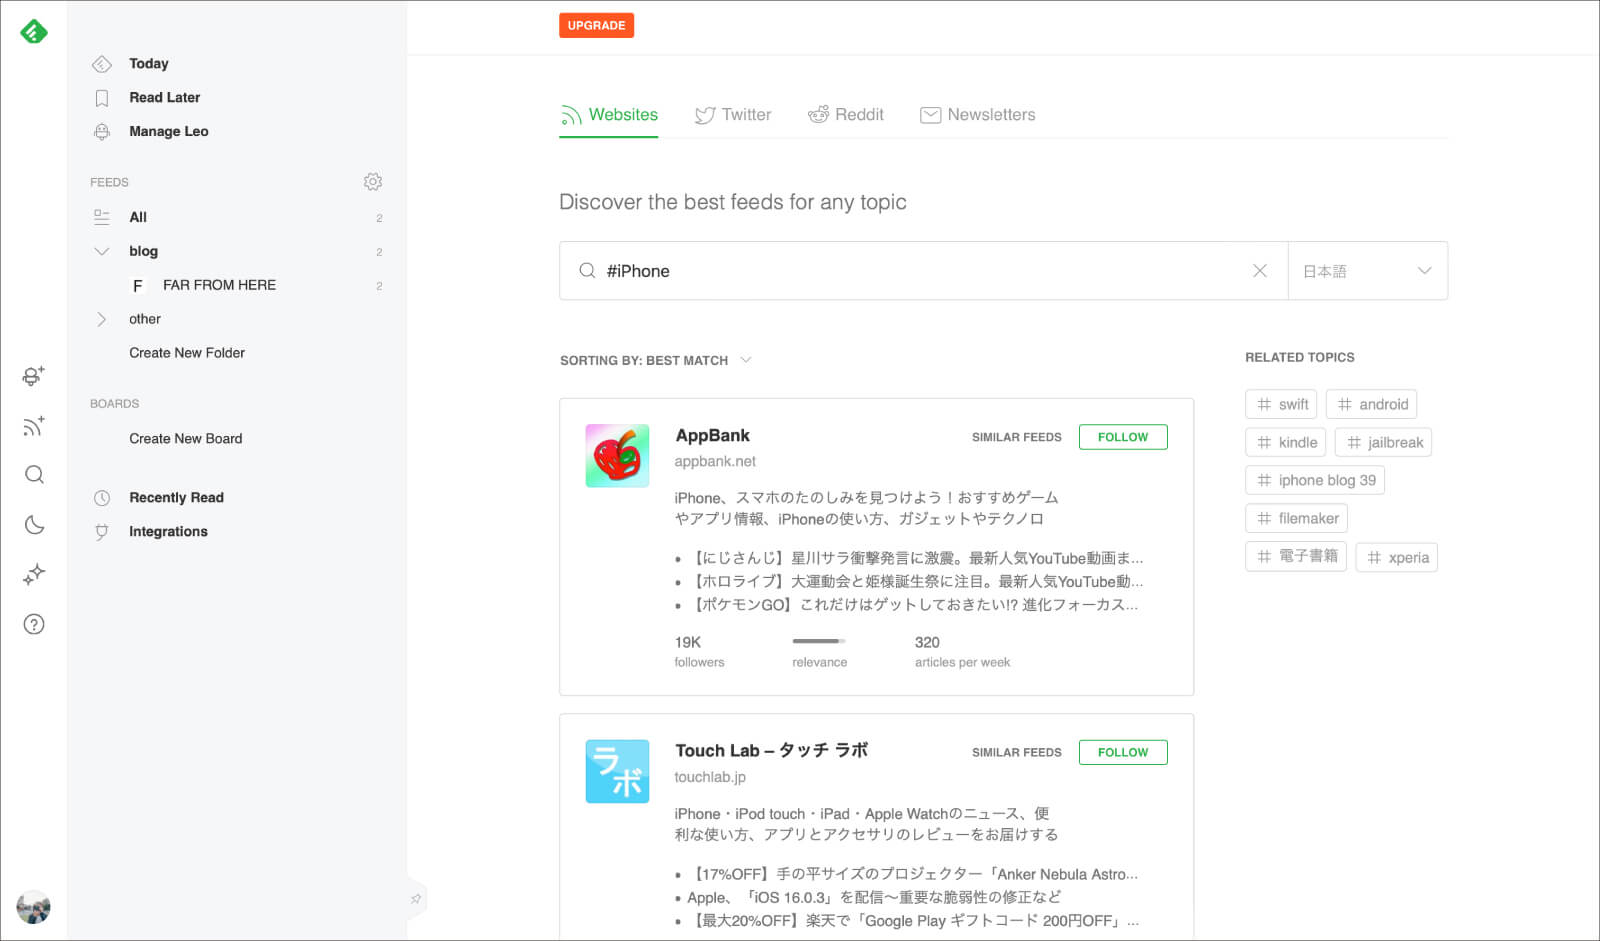Select the kindle related topic

pos(1286,442)
